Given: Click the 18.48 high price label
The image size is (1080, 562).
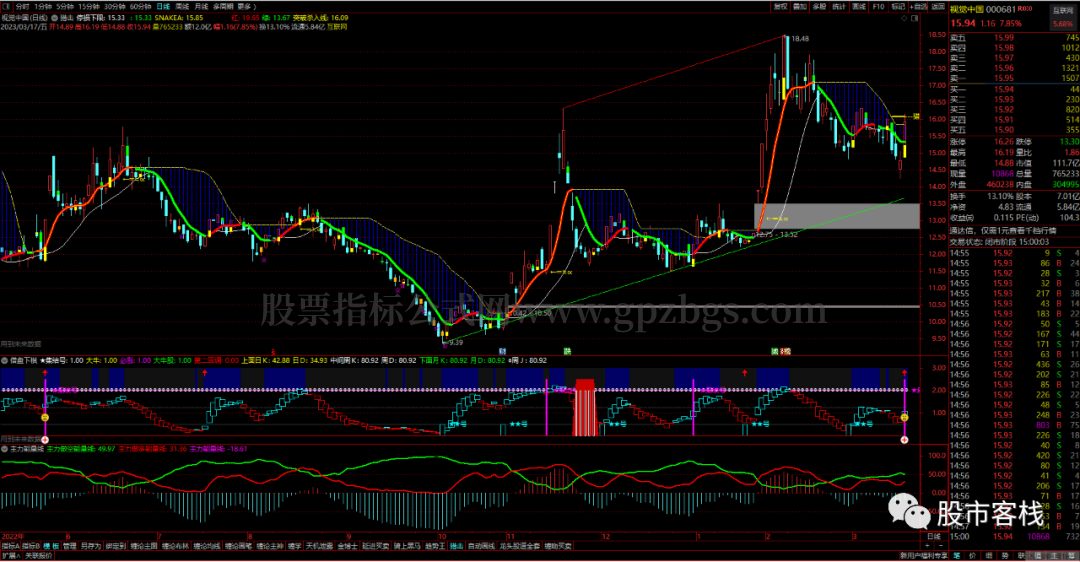Looking at the screenshot, I should click(800, 39).
